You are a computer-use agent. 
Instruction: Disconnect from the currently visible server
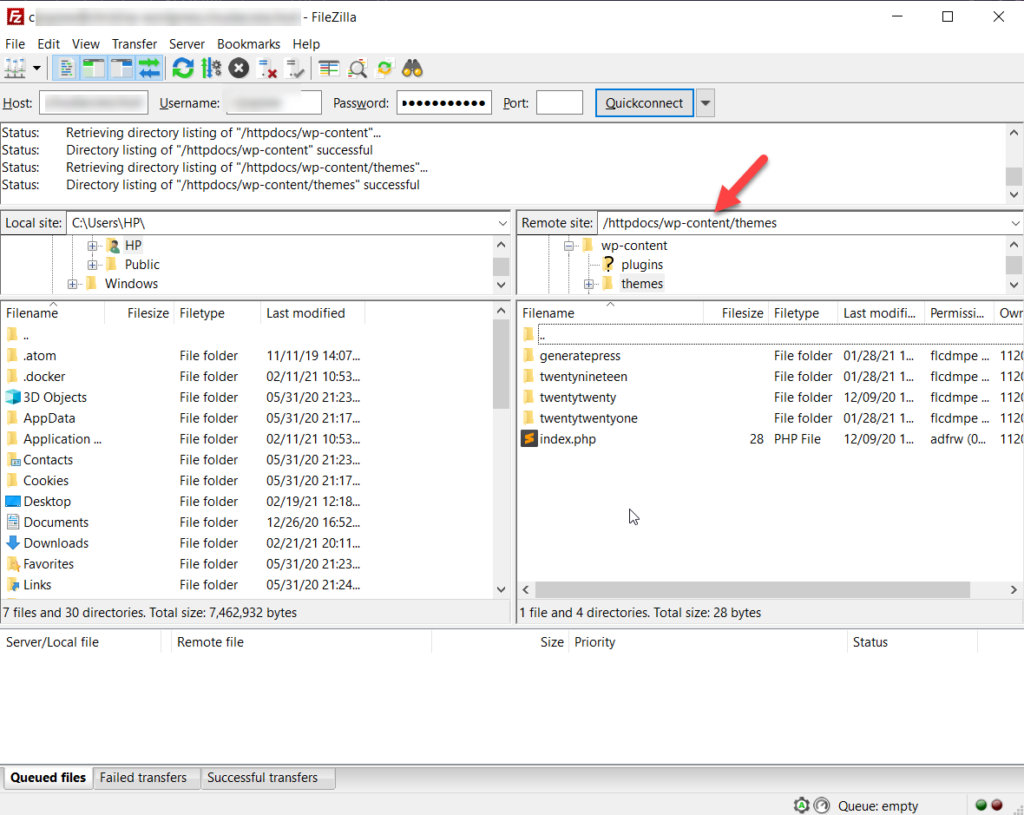coord(267,69)
